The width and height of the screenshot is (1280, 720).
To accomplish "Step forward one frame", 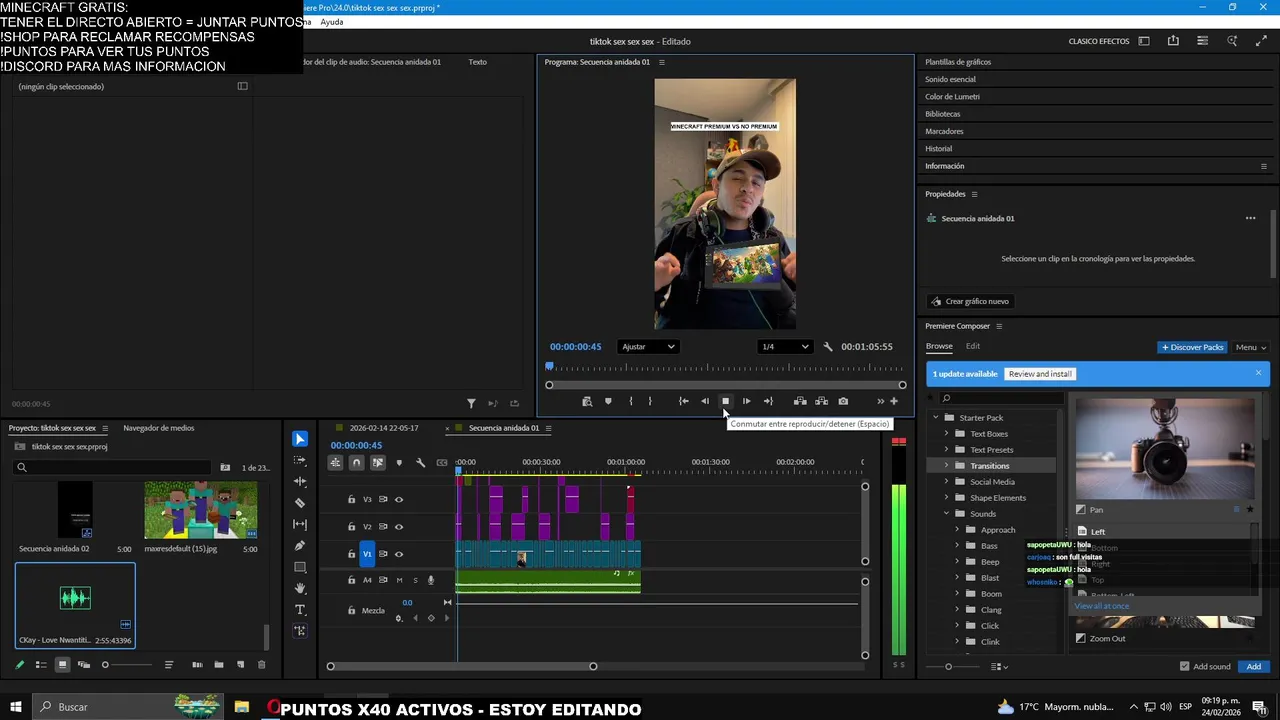I will (746, 401).
